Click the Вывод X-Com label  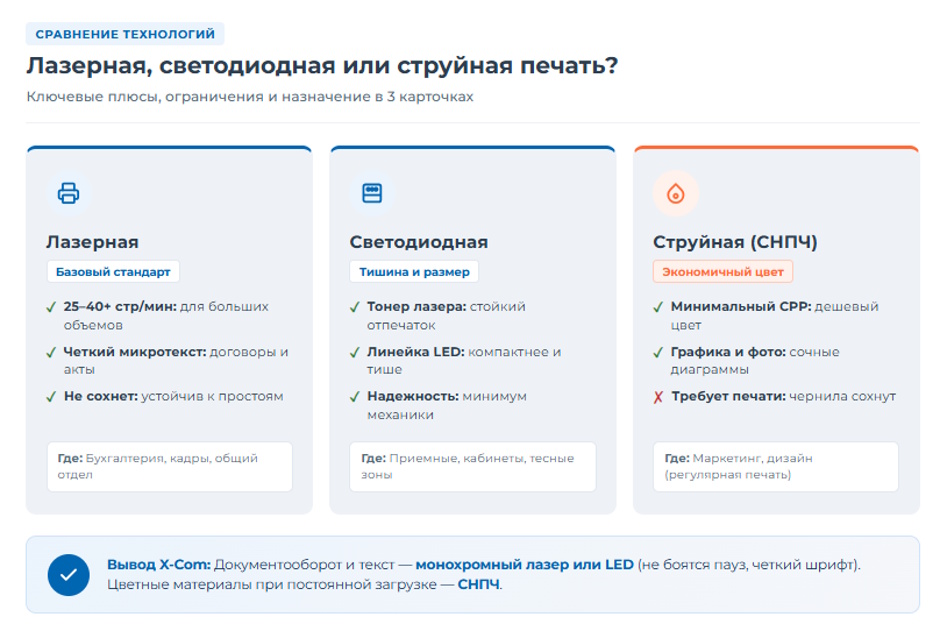click(x=159, y=564)
